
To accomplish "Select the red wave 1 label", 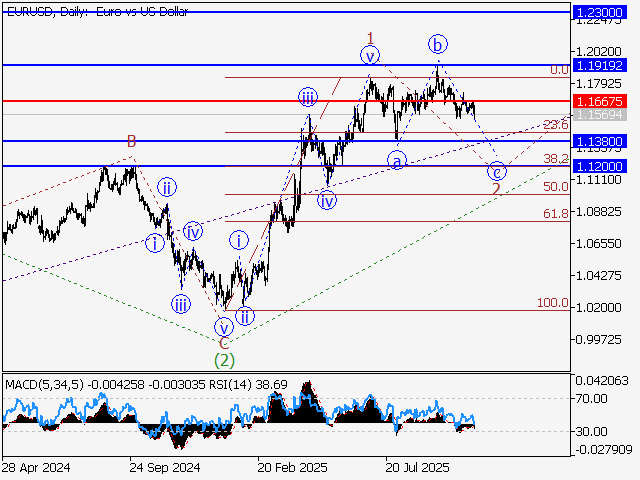I will (x=368, y=36).
